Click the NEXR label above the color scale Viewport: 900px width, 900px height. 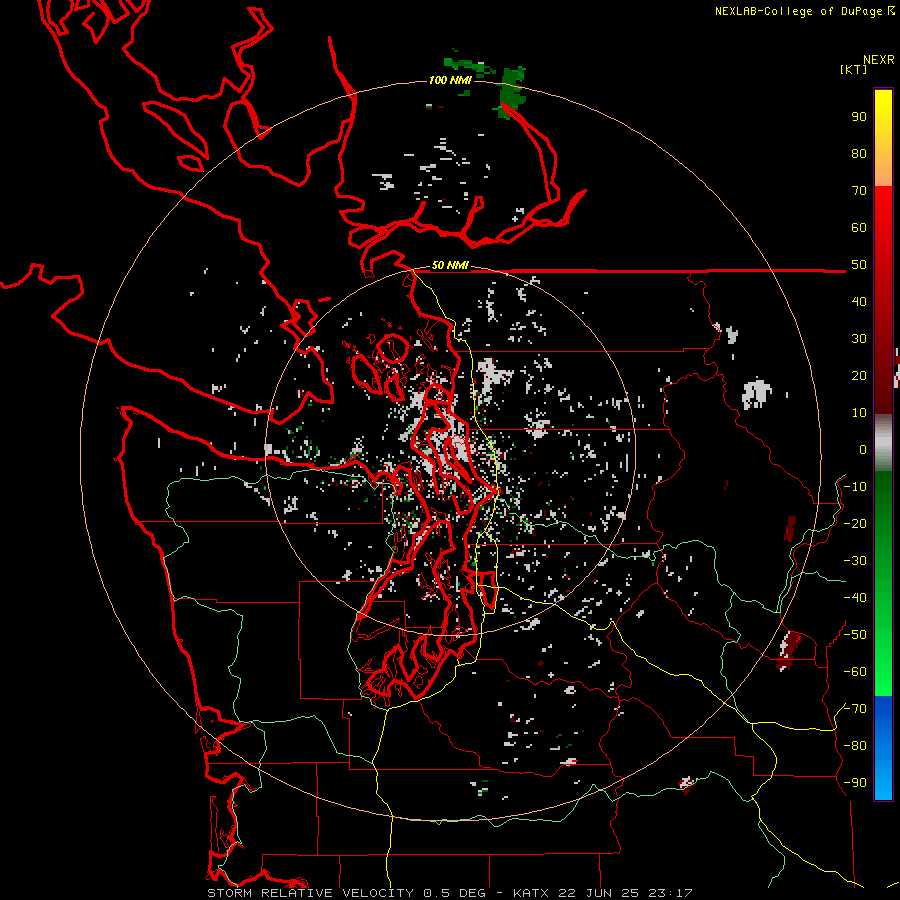(879, 60)
